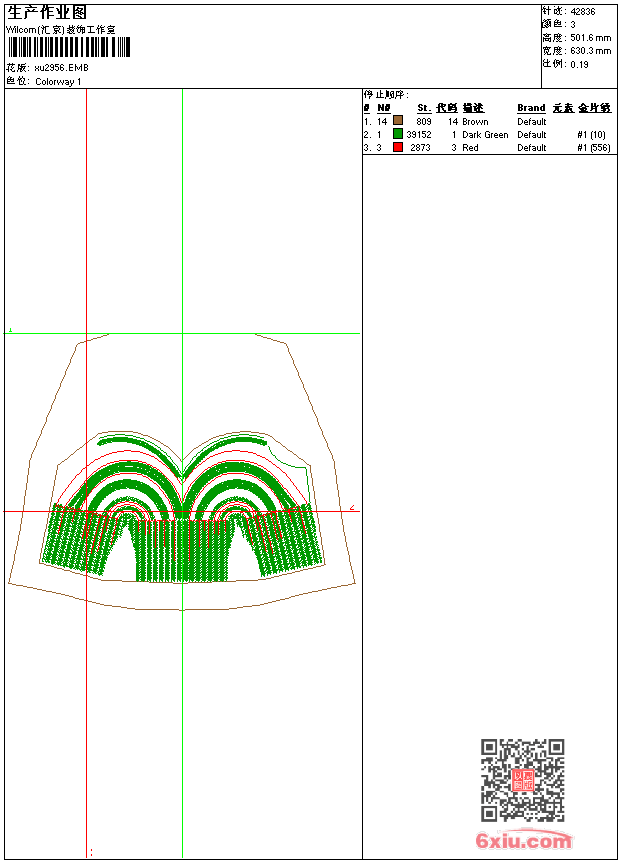Click the '描述' column header
The width and height of the screenshot is (620, 860).
tap(473, 108)
